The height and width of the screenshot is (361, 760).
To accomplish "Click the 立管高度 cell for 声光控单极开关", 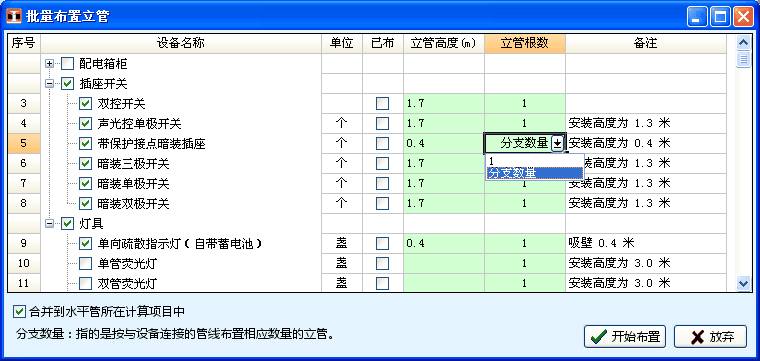I will coord(443,124).
